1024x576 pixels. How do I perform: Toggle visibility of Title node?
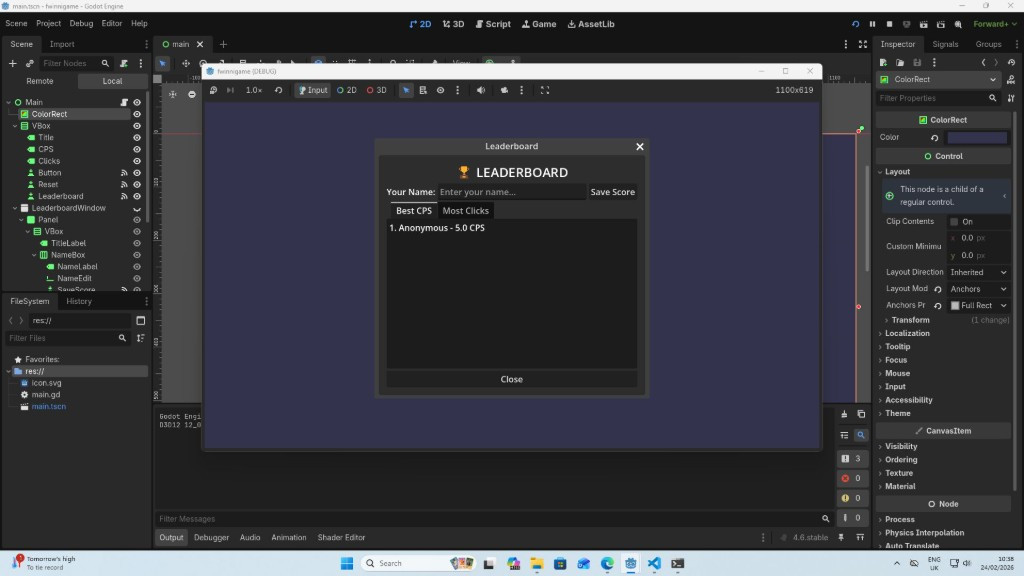(137, 138)
